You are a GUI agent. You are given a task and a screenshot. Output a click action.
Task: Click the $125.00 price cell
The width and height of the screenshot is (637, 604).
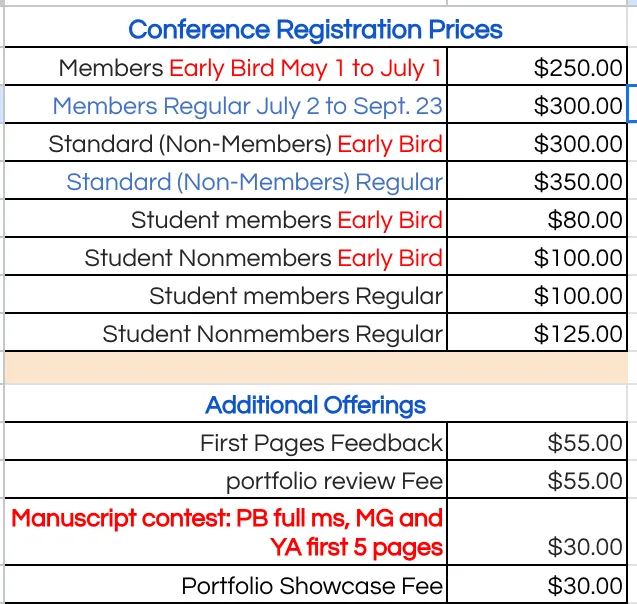click(578, 334)
